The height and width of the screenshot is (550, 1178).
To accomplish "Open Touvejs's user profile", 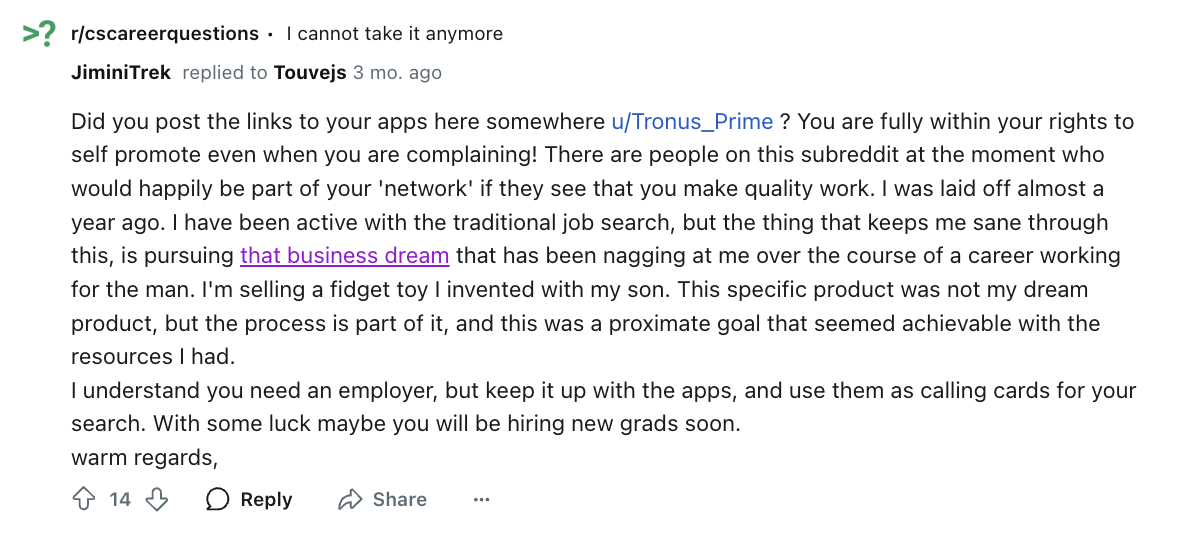I will 310,73.
